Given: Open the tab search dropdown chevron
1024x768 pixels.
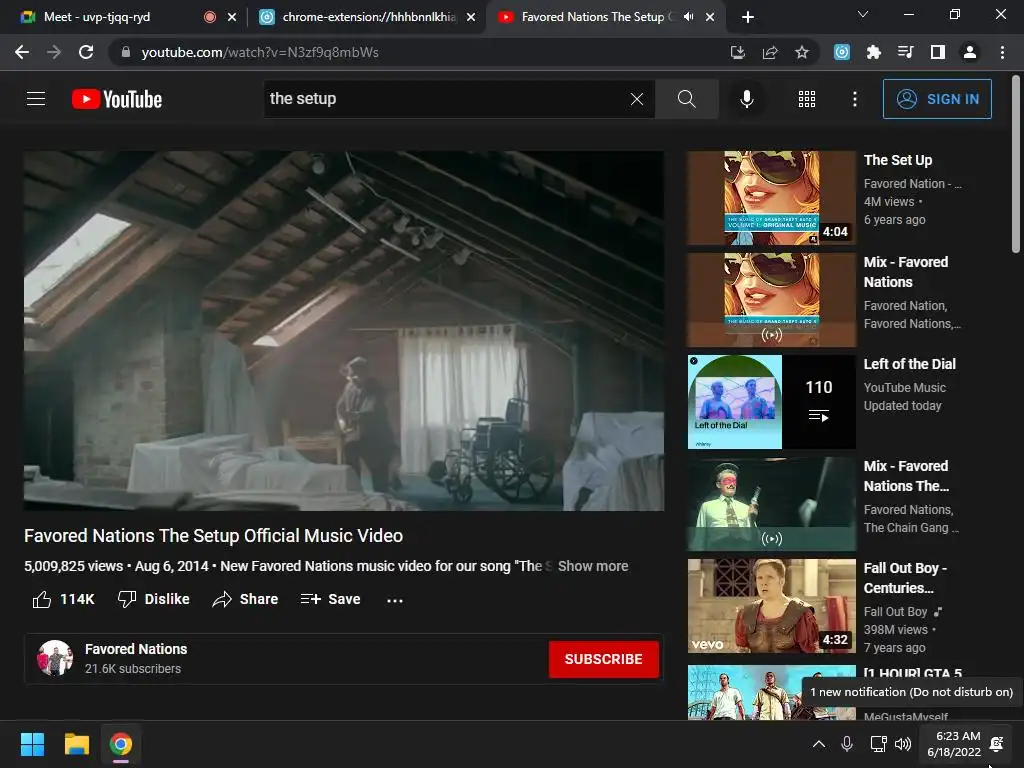Looking at the screenshot, I should click(862, 14).
